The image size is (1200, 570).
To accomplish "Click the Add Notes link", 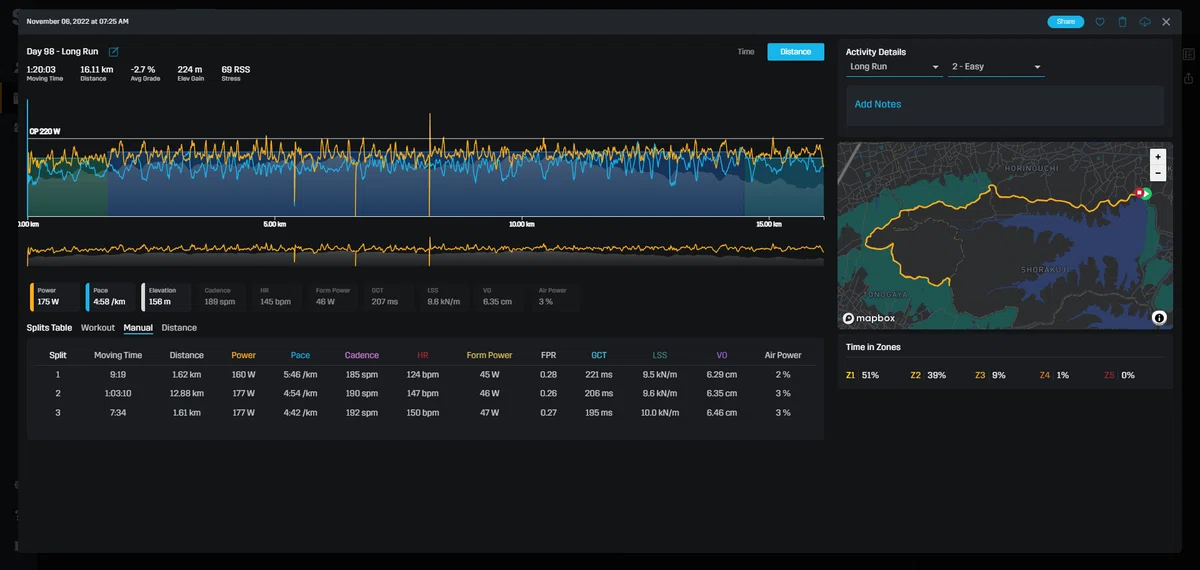I will pyautogui.click(x=878, y=104).
